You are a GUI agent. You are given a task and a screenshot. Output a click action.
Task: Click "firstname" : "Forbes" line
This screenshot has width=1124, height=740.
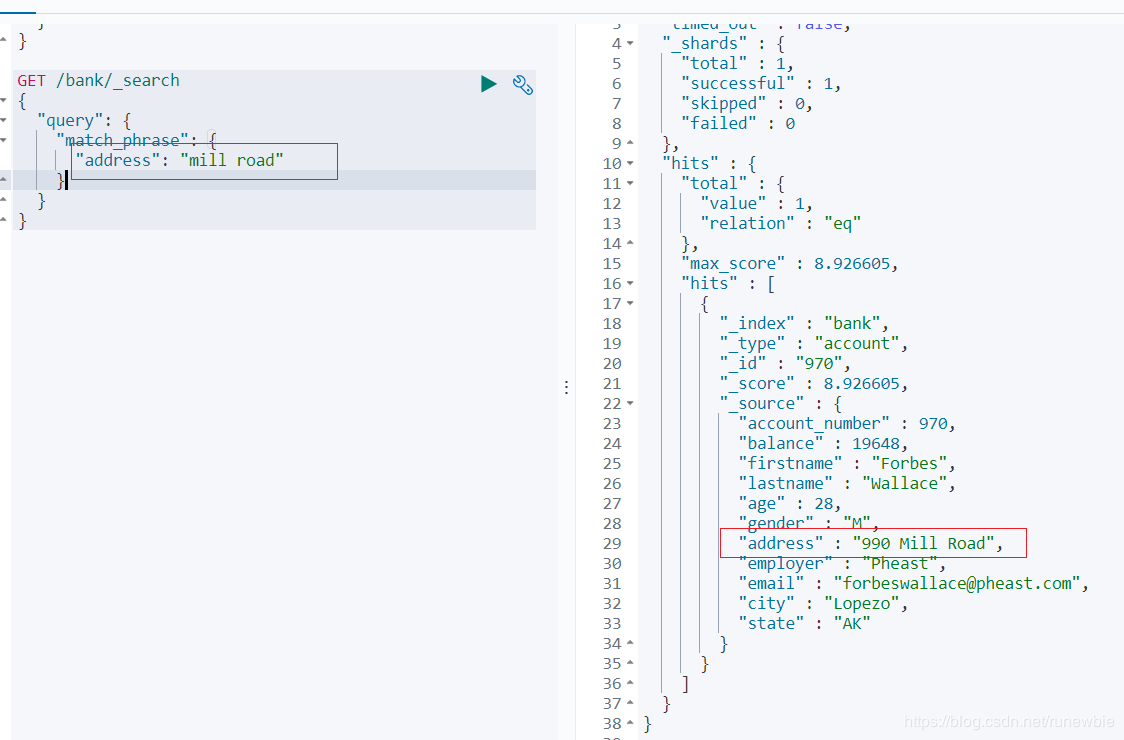pyautogui.click(x=847, y=464)
